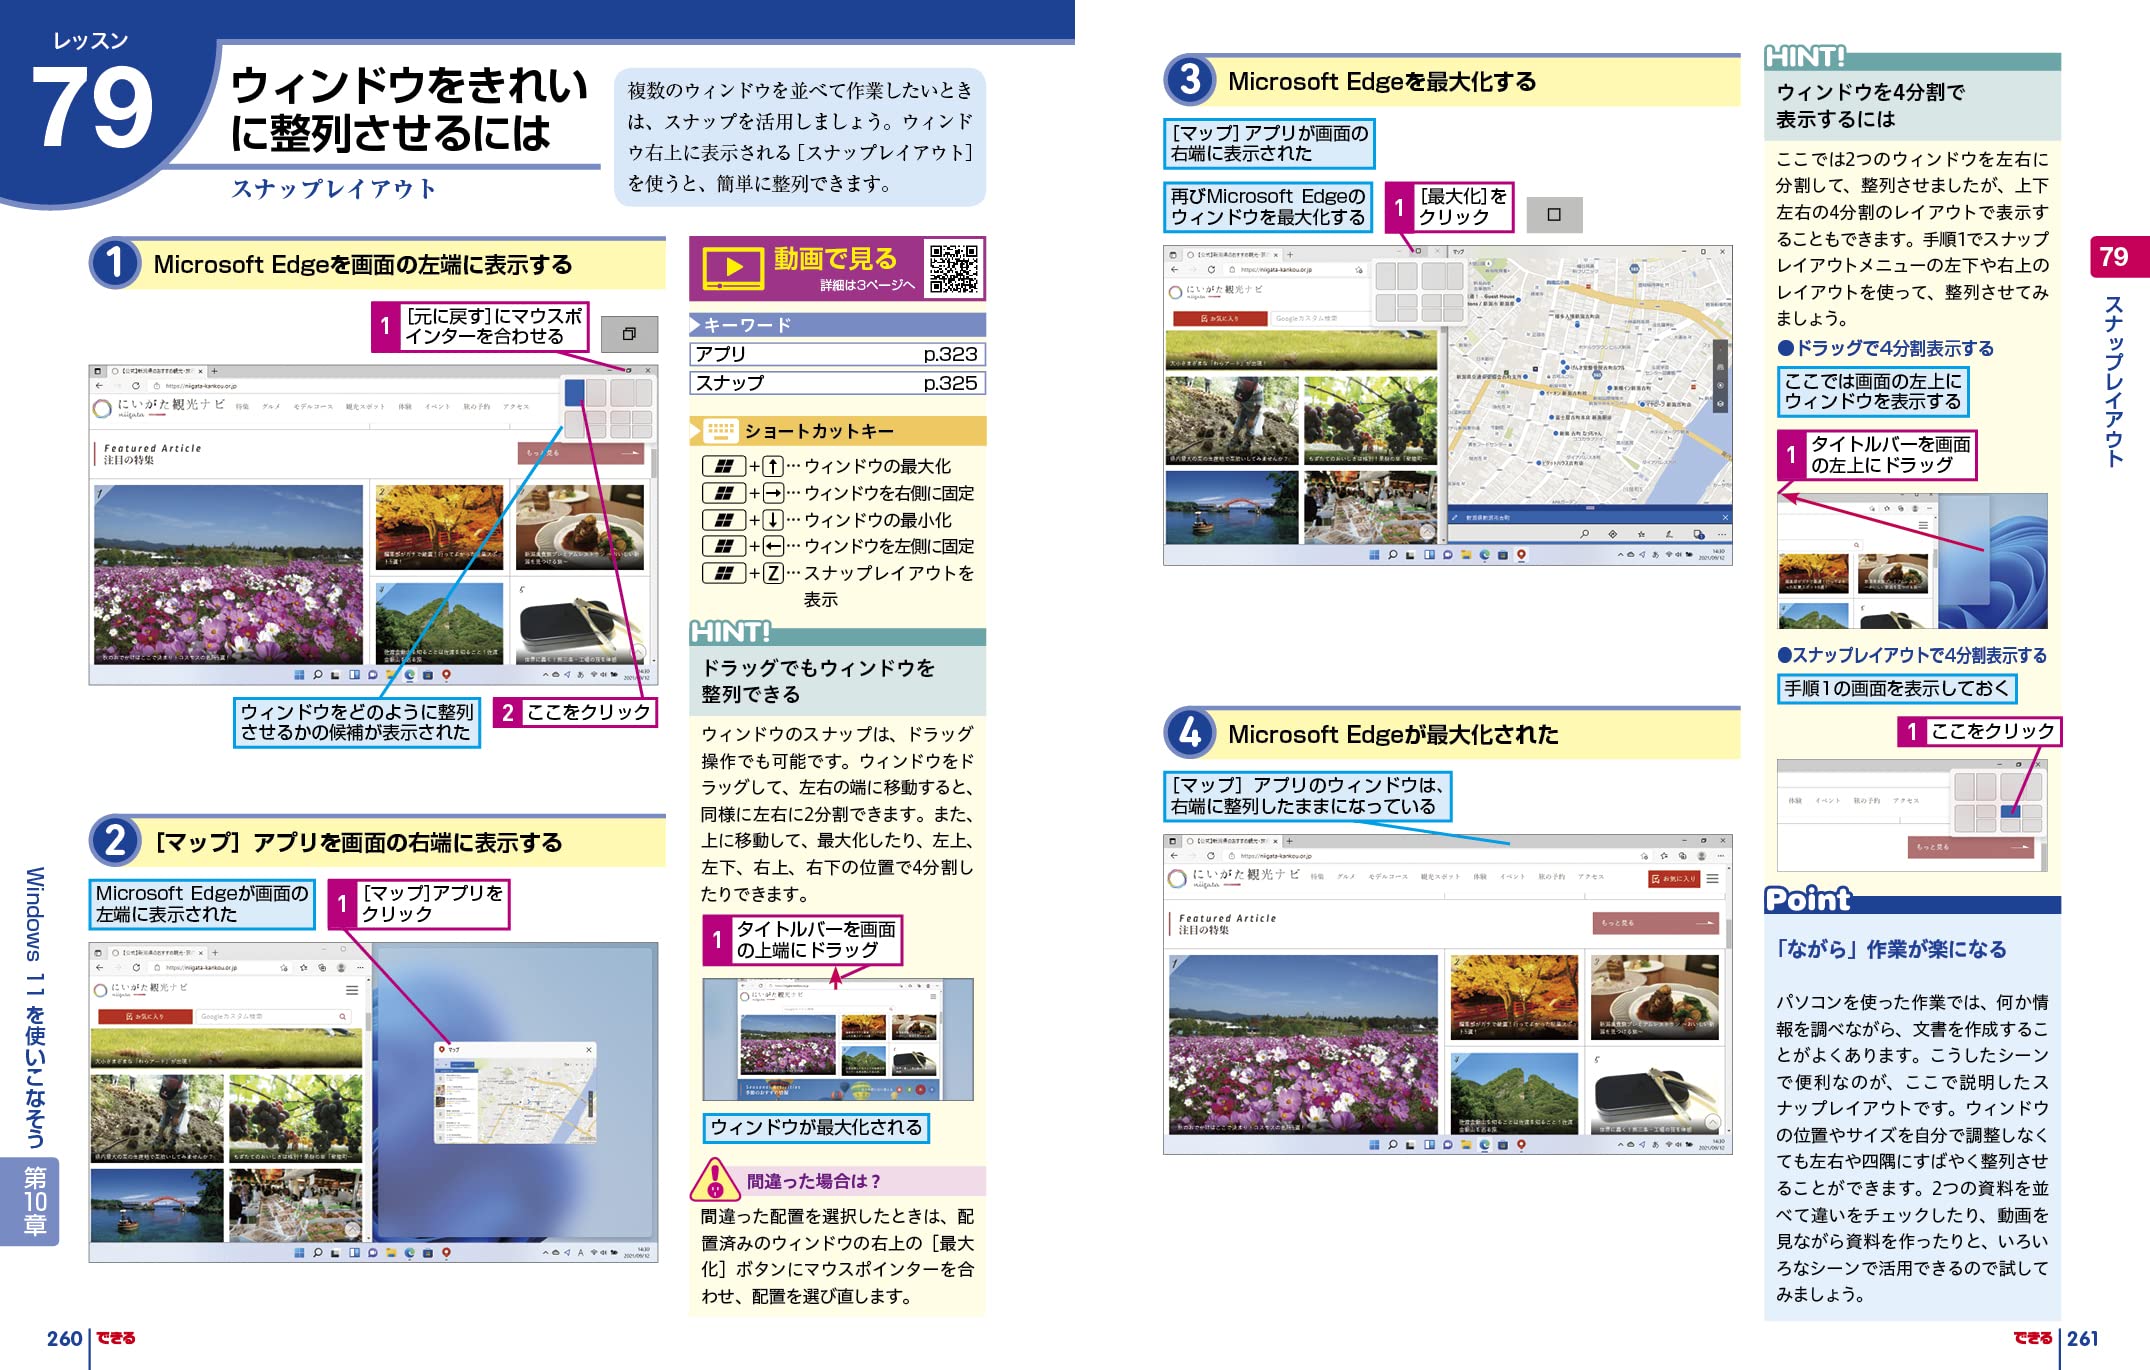Click the red お気に入り button
The height and width of the screenshot is (1370, 2150).
click(x=1673, y=879)
